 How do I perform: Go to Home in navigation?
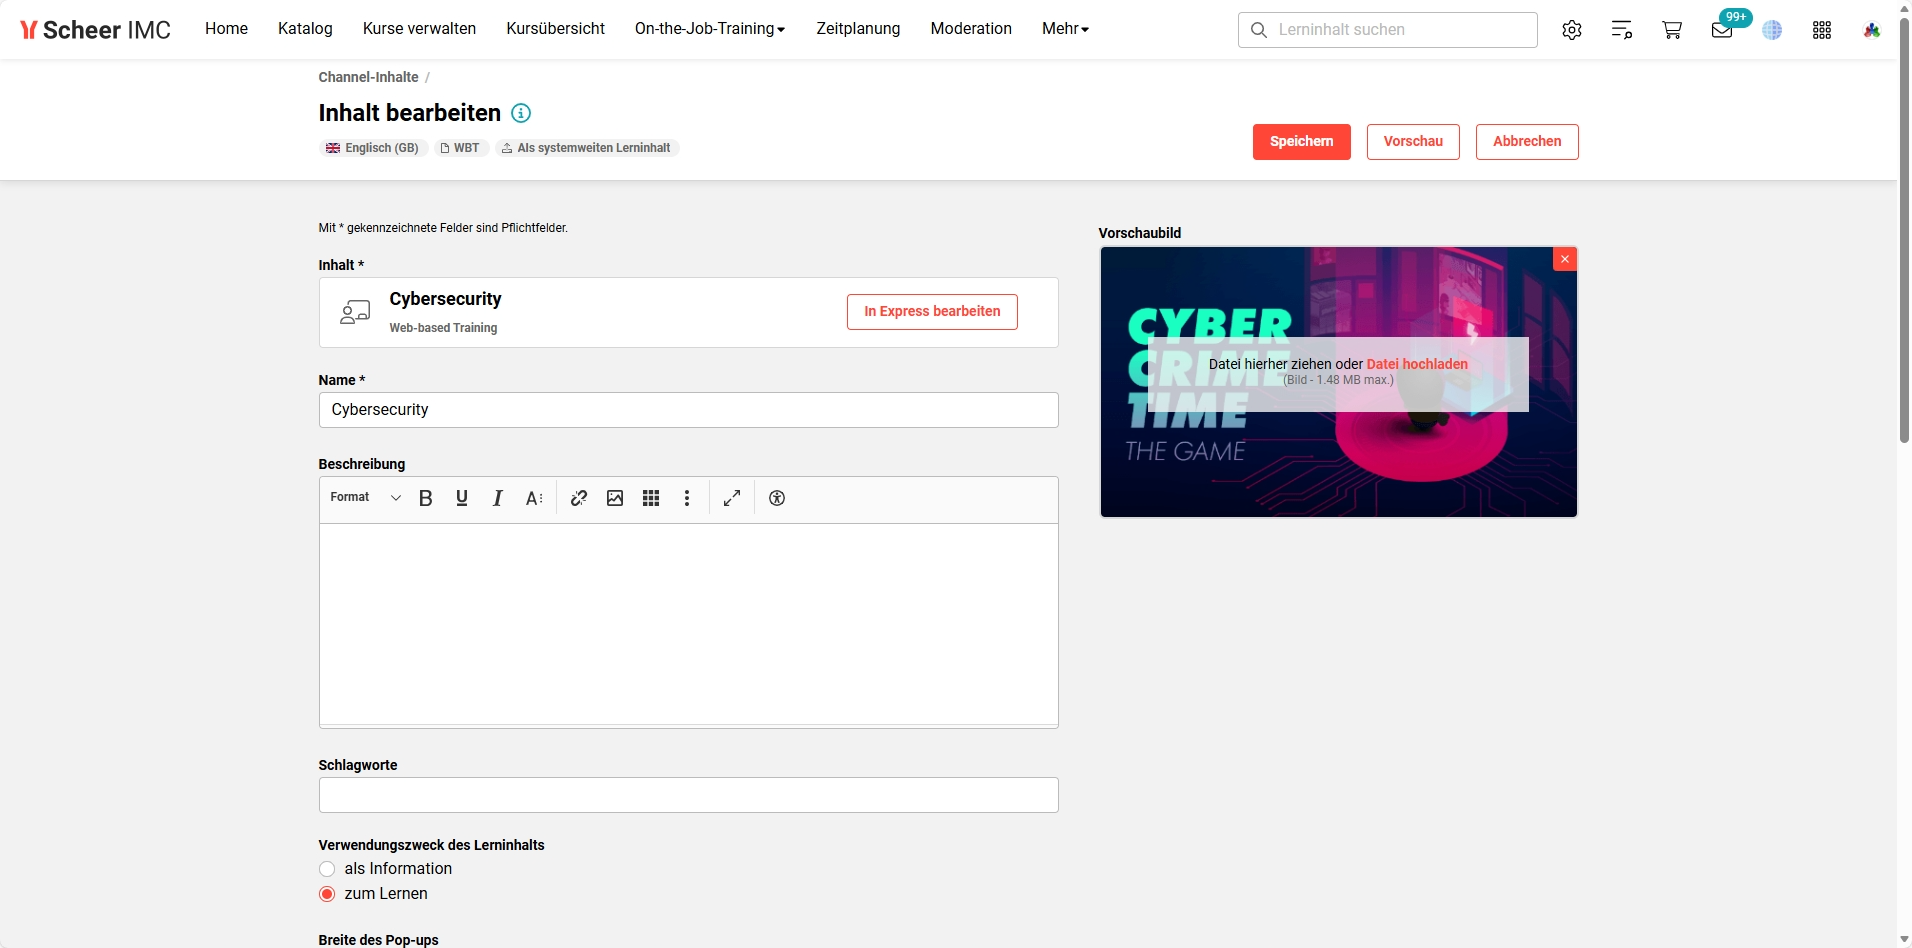226,29
